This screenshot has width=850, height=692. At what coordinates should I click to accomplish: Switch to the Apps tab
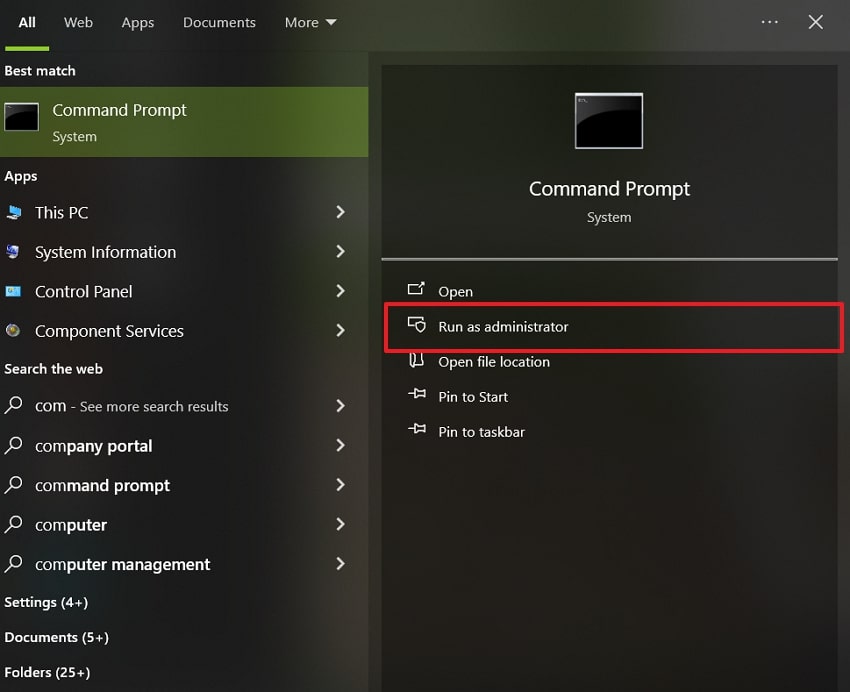(x=138, y=22)
